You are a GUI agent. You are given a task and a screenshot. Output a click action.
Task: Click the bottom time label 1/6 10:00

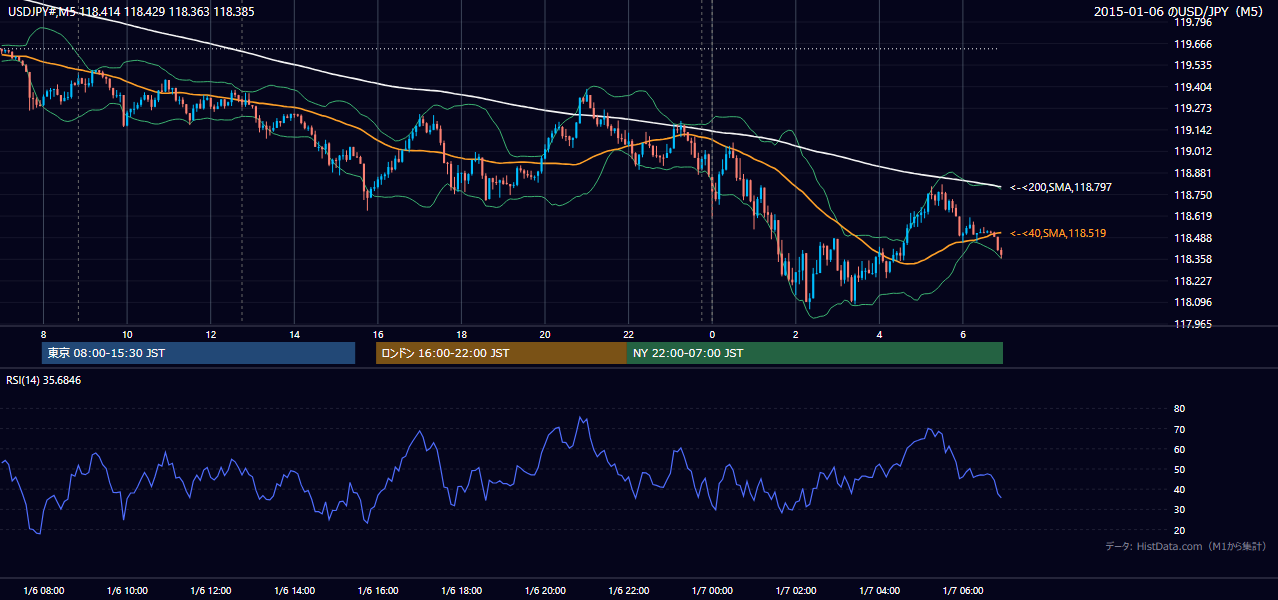coord(127,591)
